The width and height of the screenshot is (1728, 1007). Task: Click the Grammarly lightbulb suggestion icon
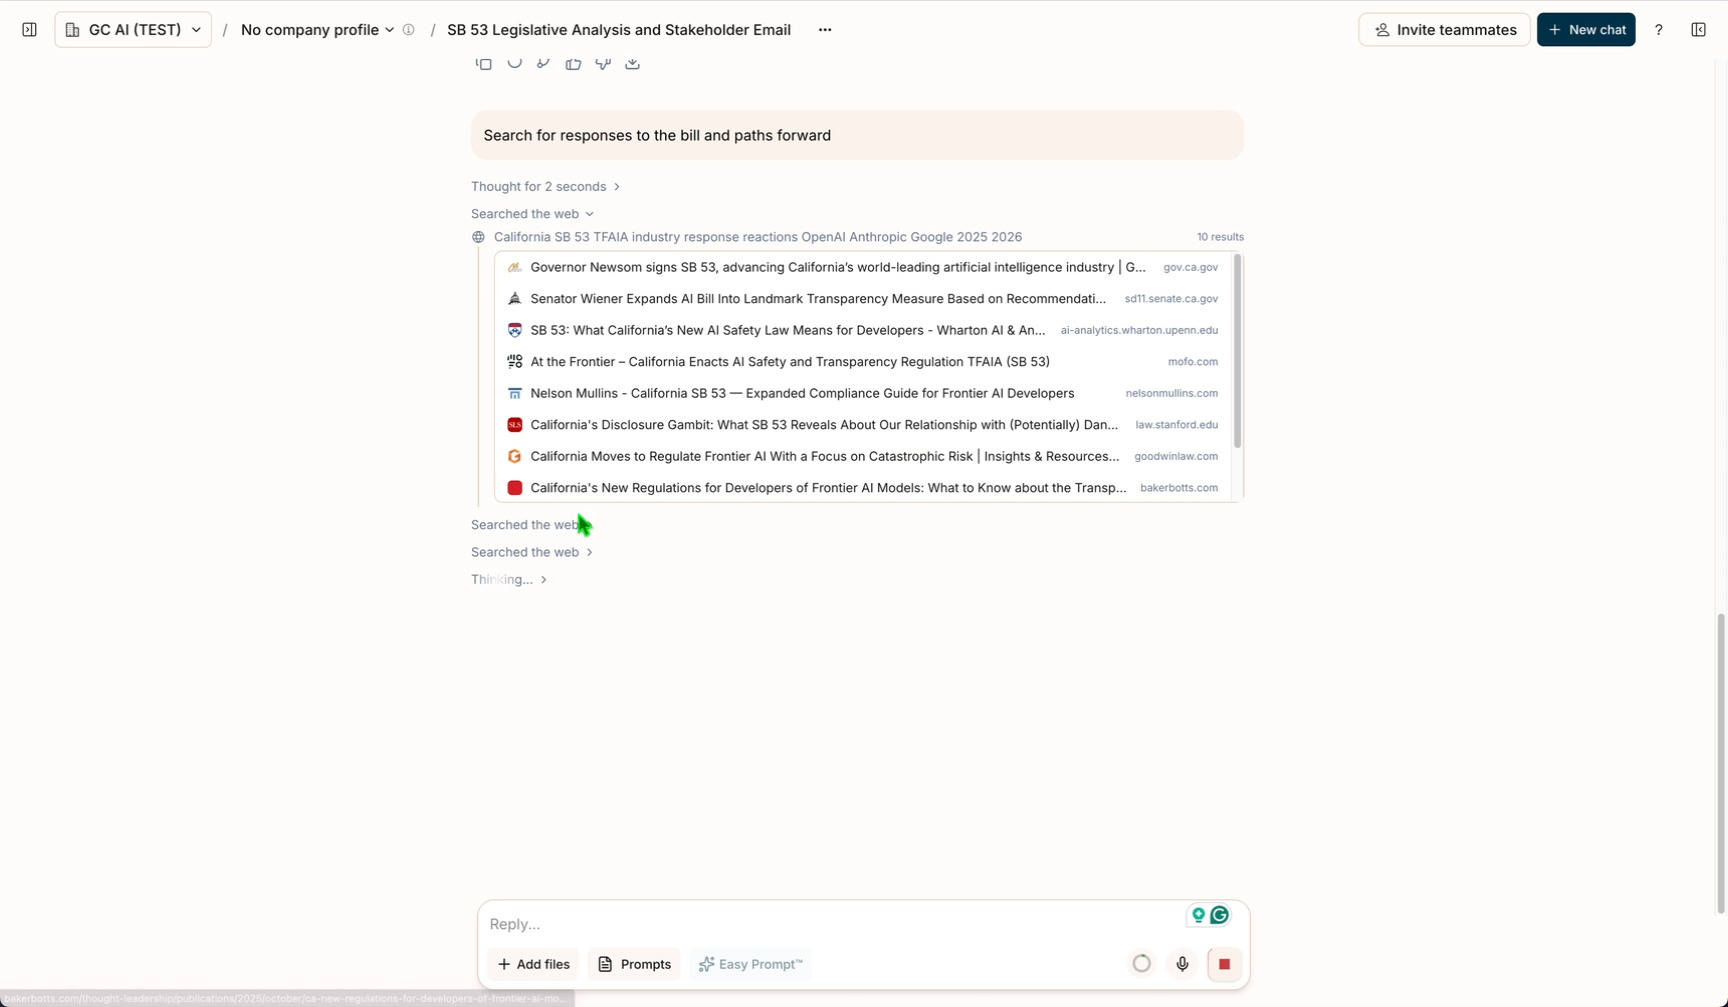coord(1198,915)
